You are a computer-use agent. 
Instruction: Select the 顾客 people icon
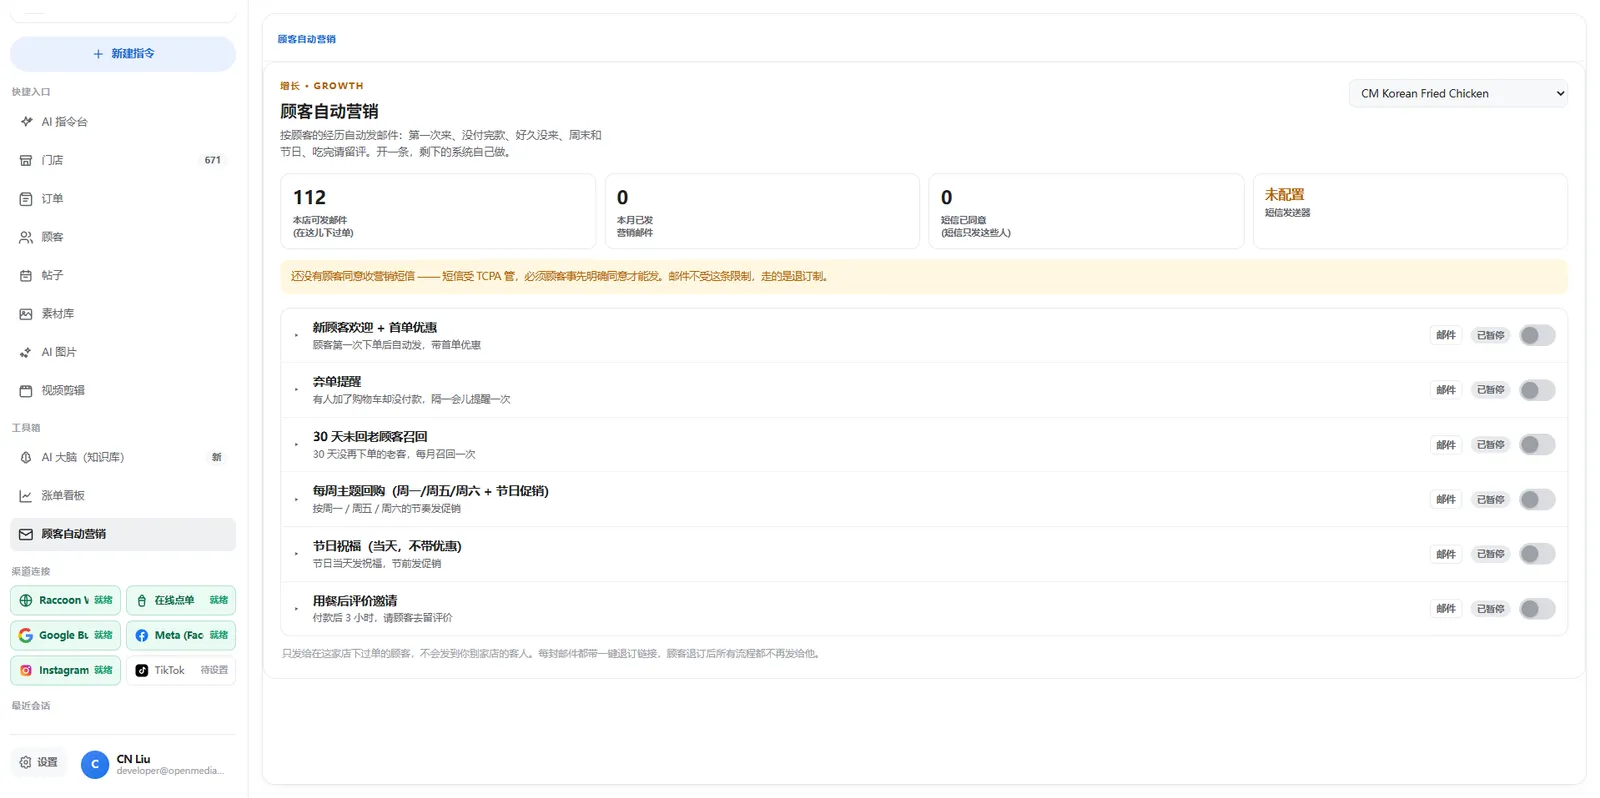pyautogui.click(x=26, y=237)
